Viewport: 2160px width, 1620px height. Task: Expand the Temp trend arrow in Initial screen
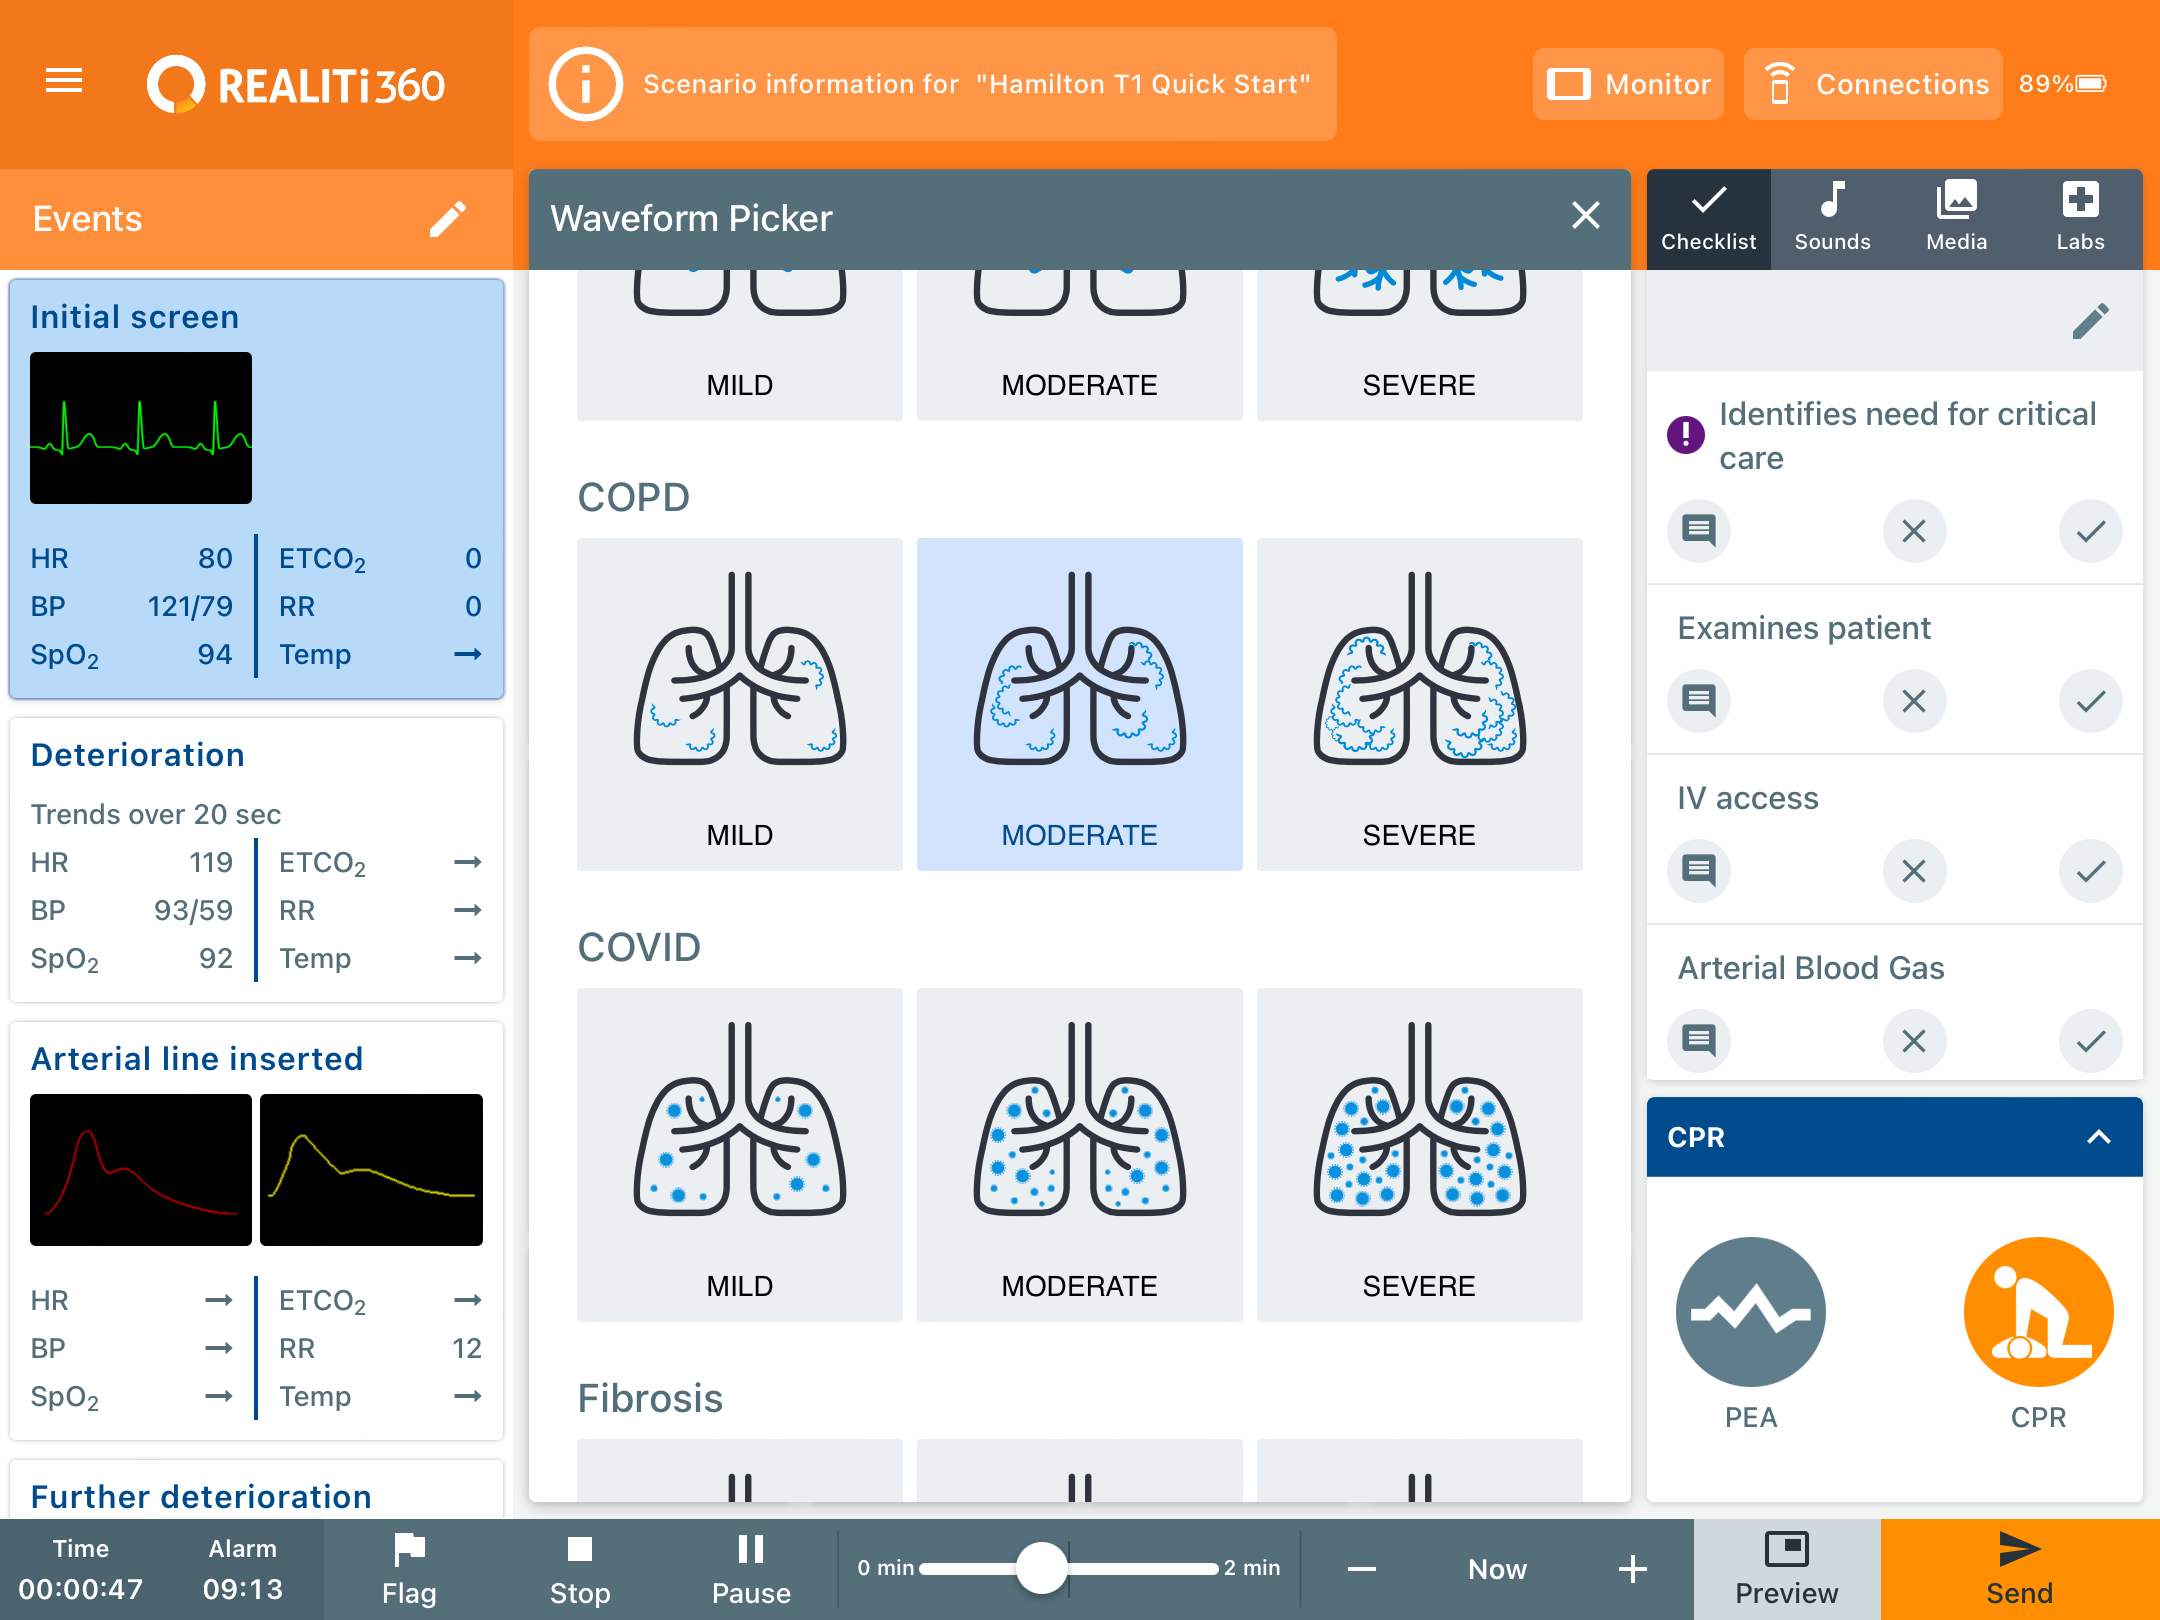(466, 654)
